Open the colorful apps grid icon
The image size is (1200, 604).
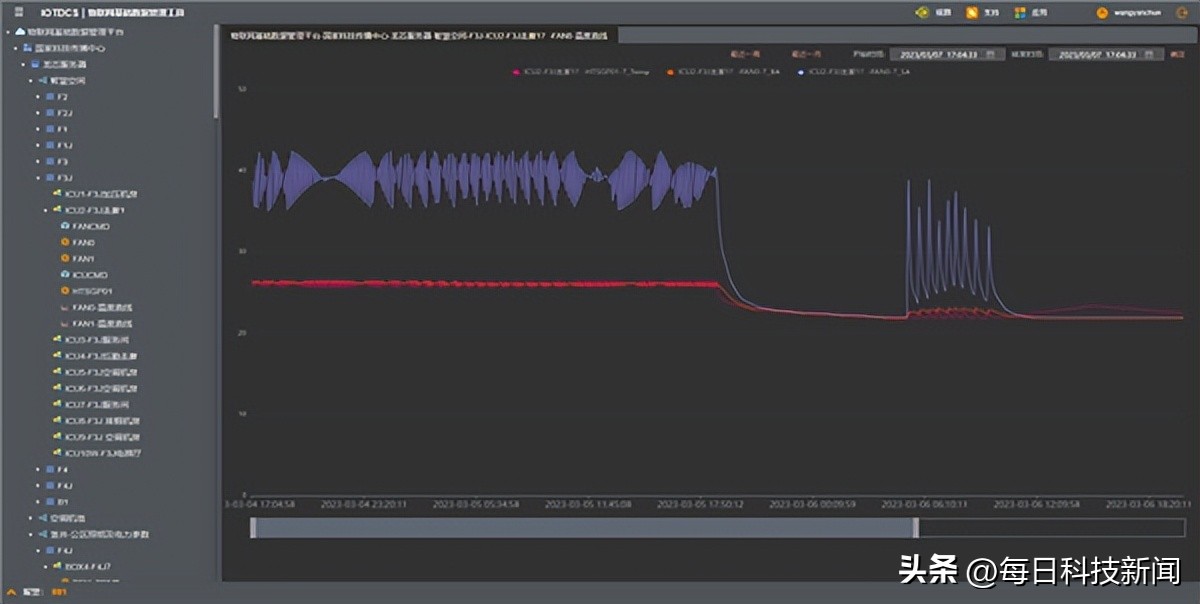coord(1020,13)
